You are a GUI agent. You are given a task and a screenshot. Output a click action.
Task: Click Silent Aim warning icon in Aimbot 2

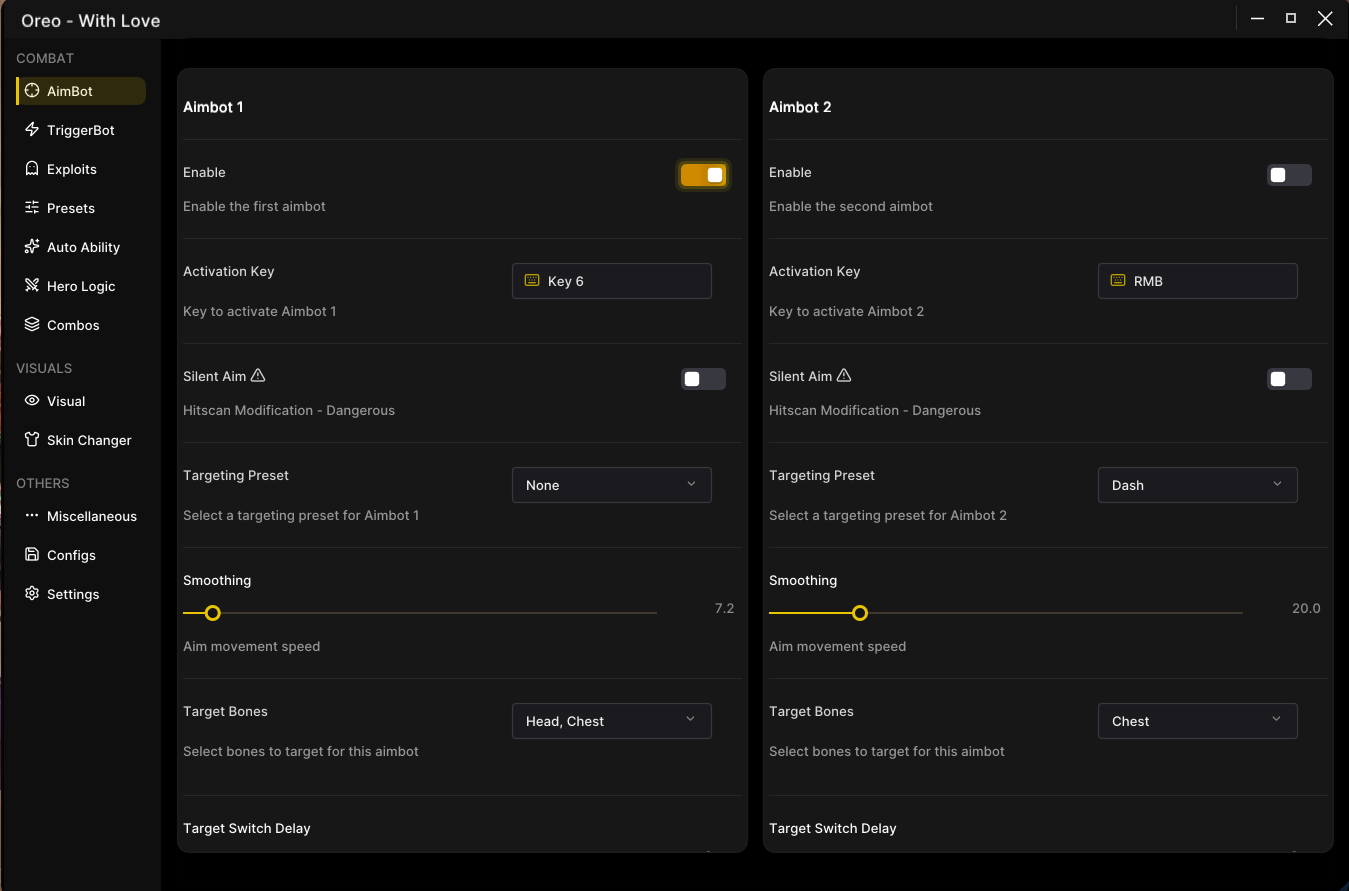point(844,375)
